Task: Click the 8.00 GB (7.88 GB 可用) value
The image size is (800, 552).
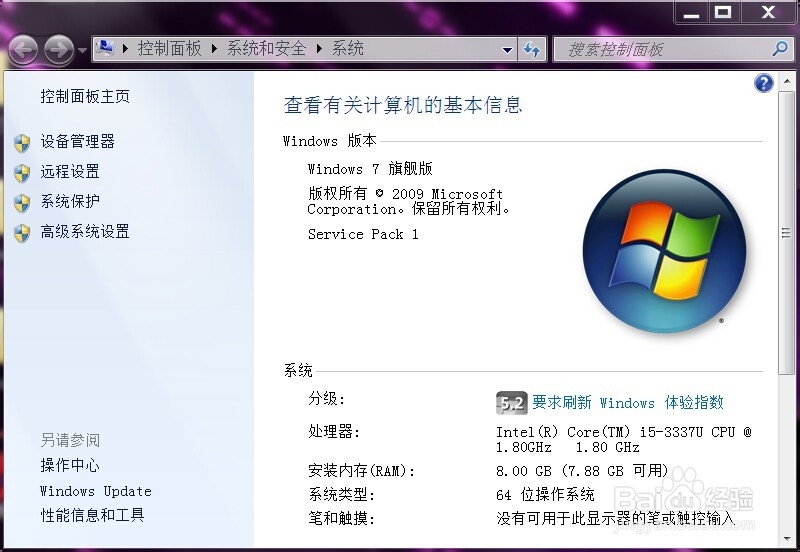Action: (x=582, y=471)
